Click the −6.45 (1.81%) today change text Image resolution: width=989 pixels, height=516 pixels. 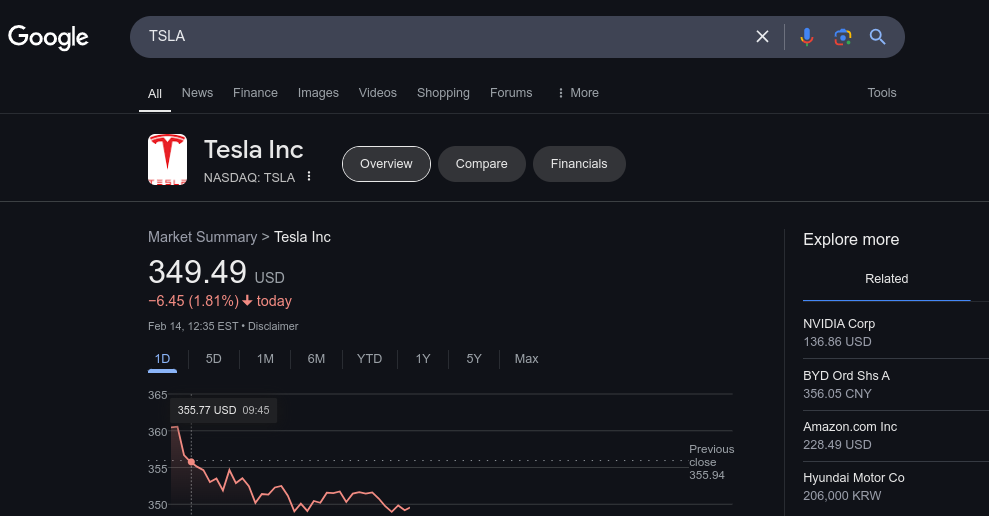(x=220, y=301)
